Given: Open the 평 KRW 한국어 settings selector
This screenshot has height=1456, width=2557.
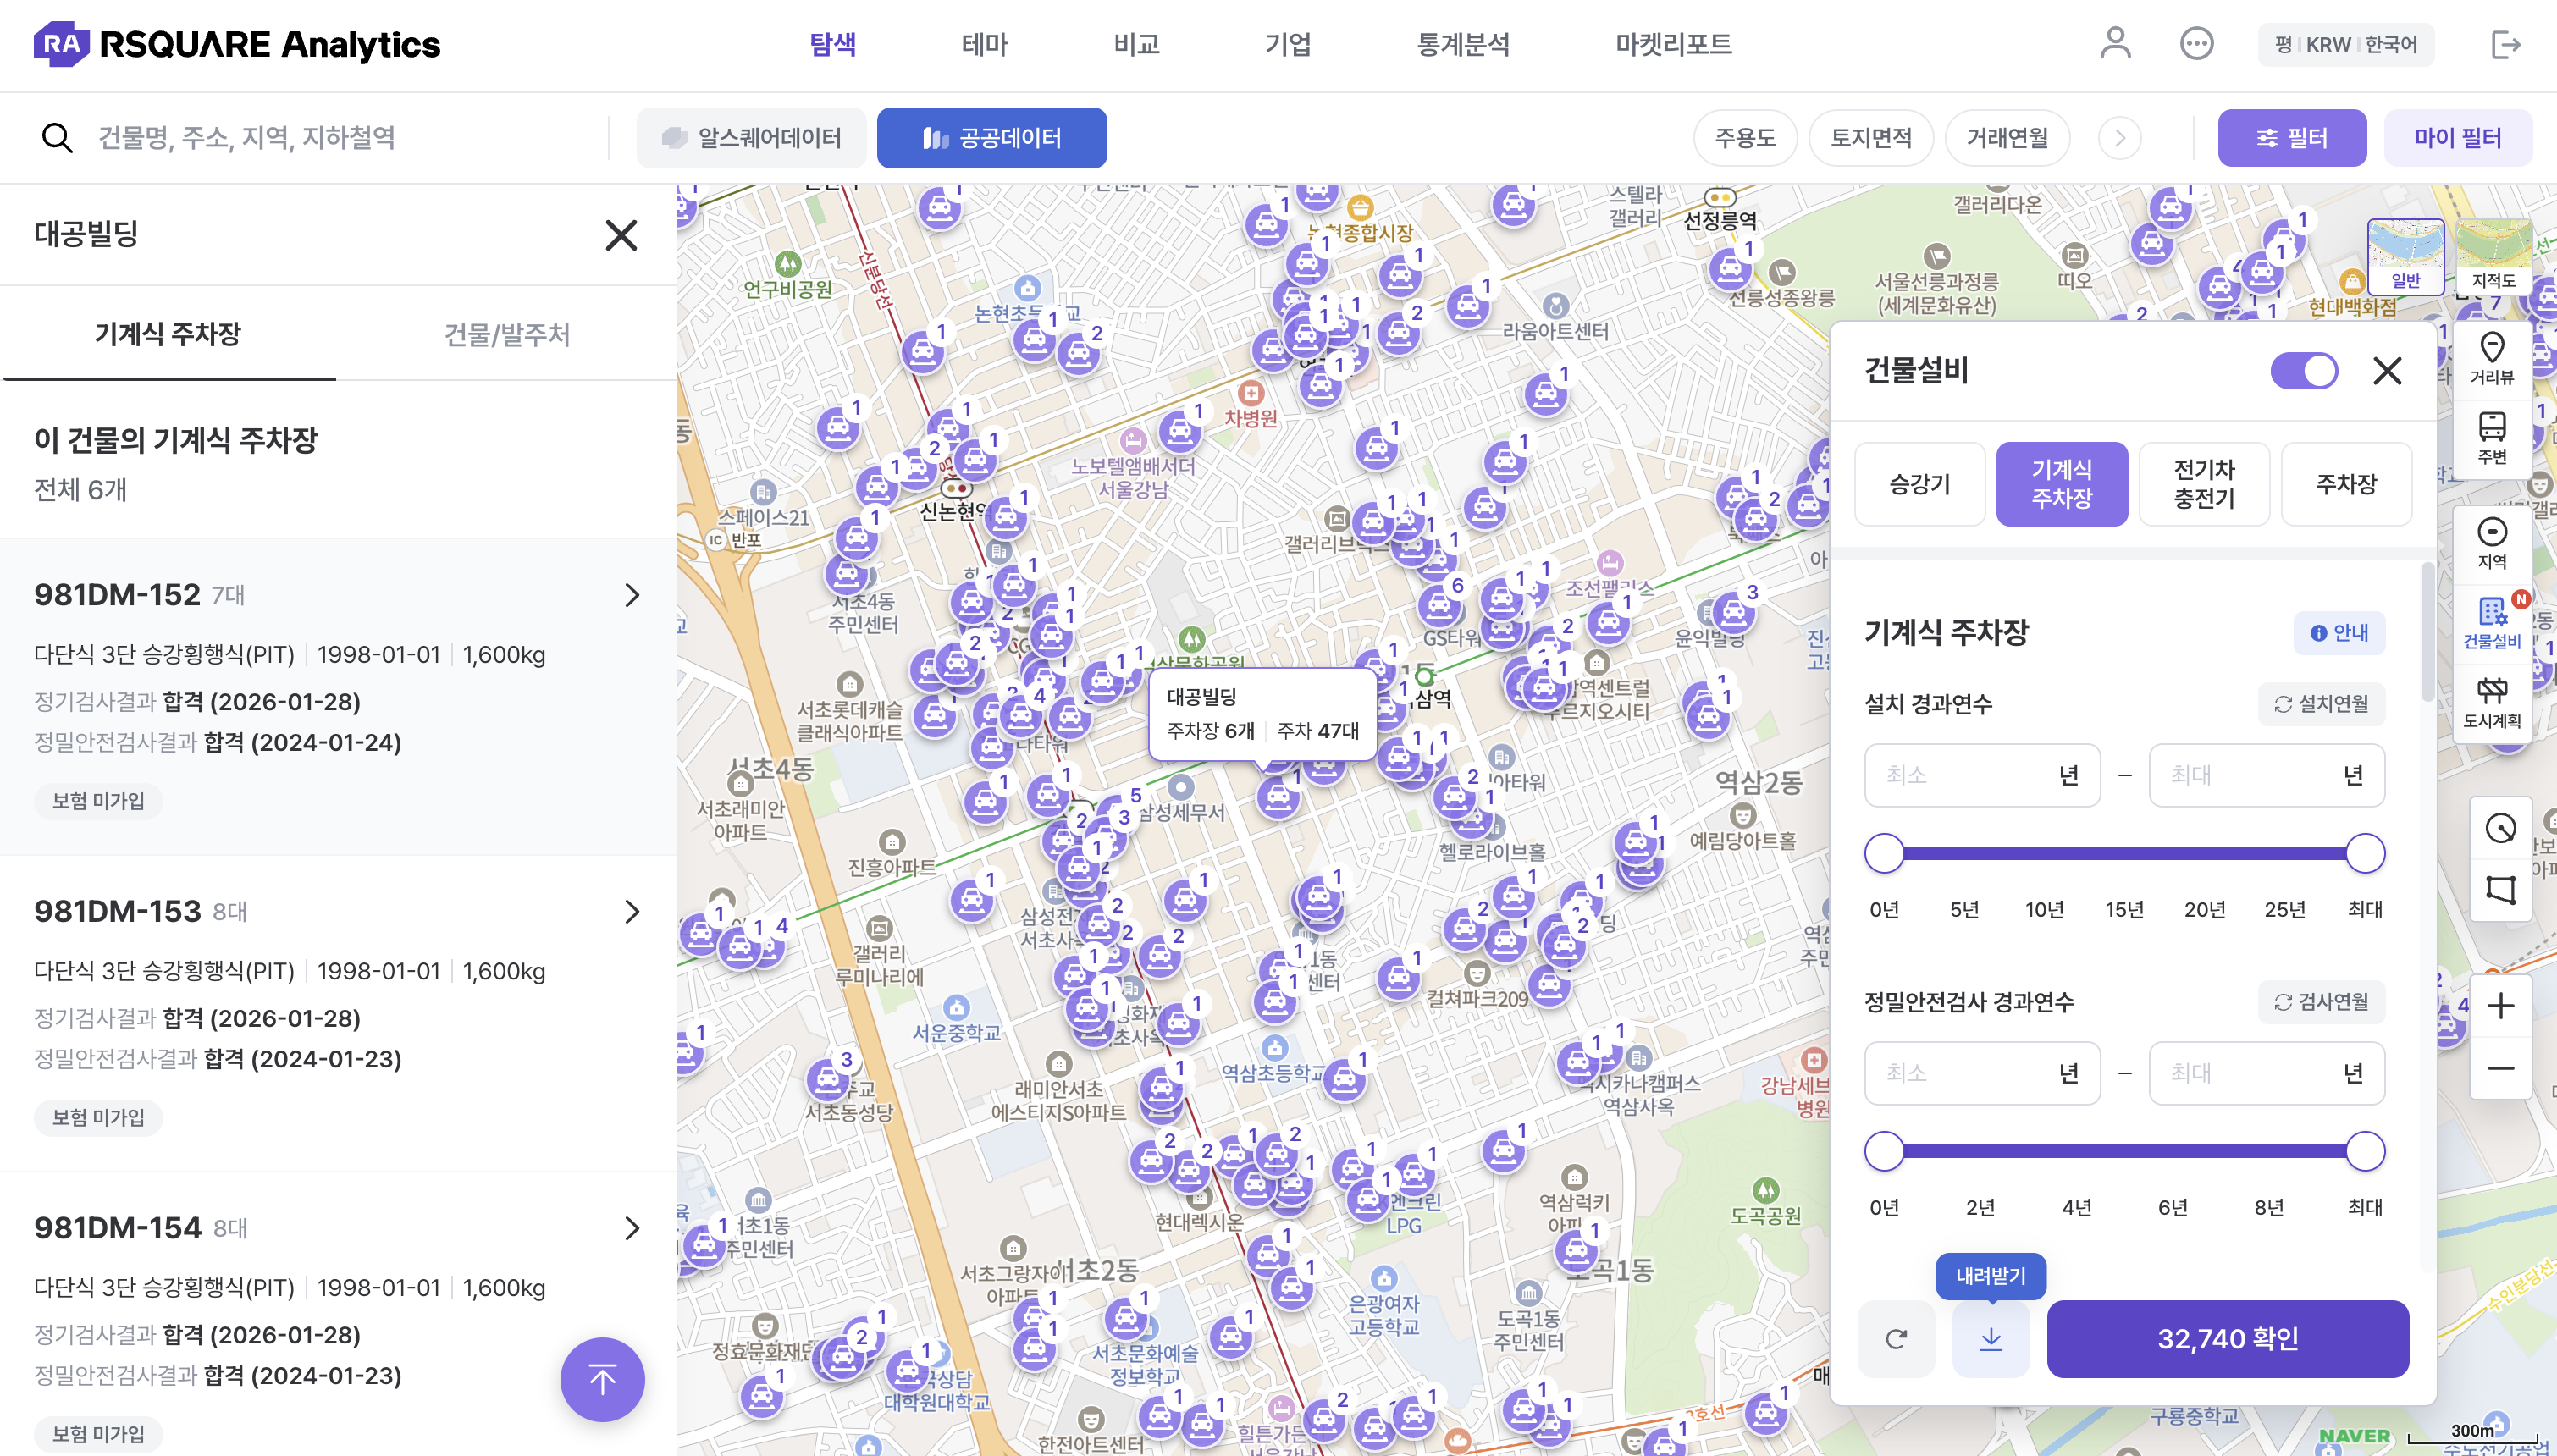Looking at the screenshot, I should 2345,45.
